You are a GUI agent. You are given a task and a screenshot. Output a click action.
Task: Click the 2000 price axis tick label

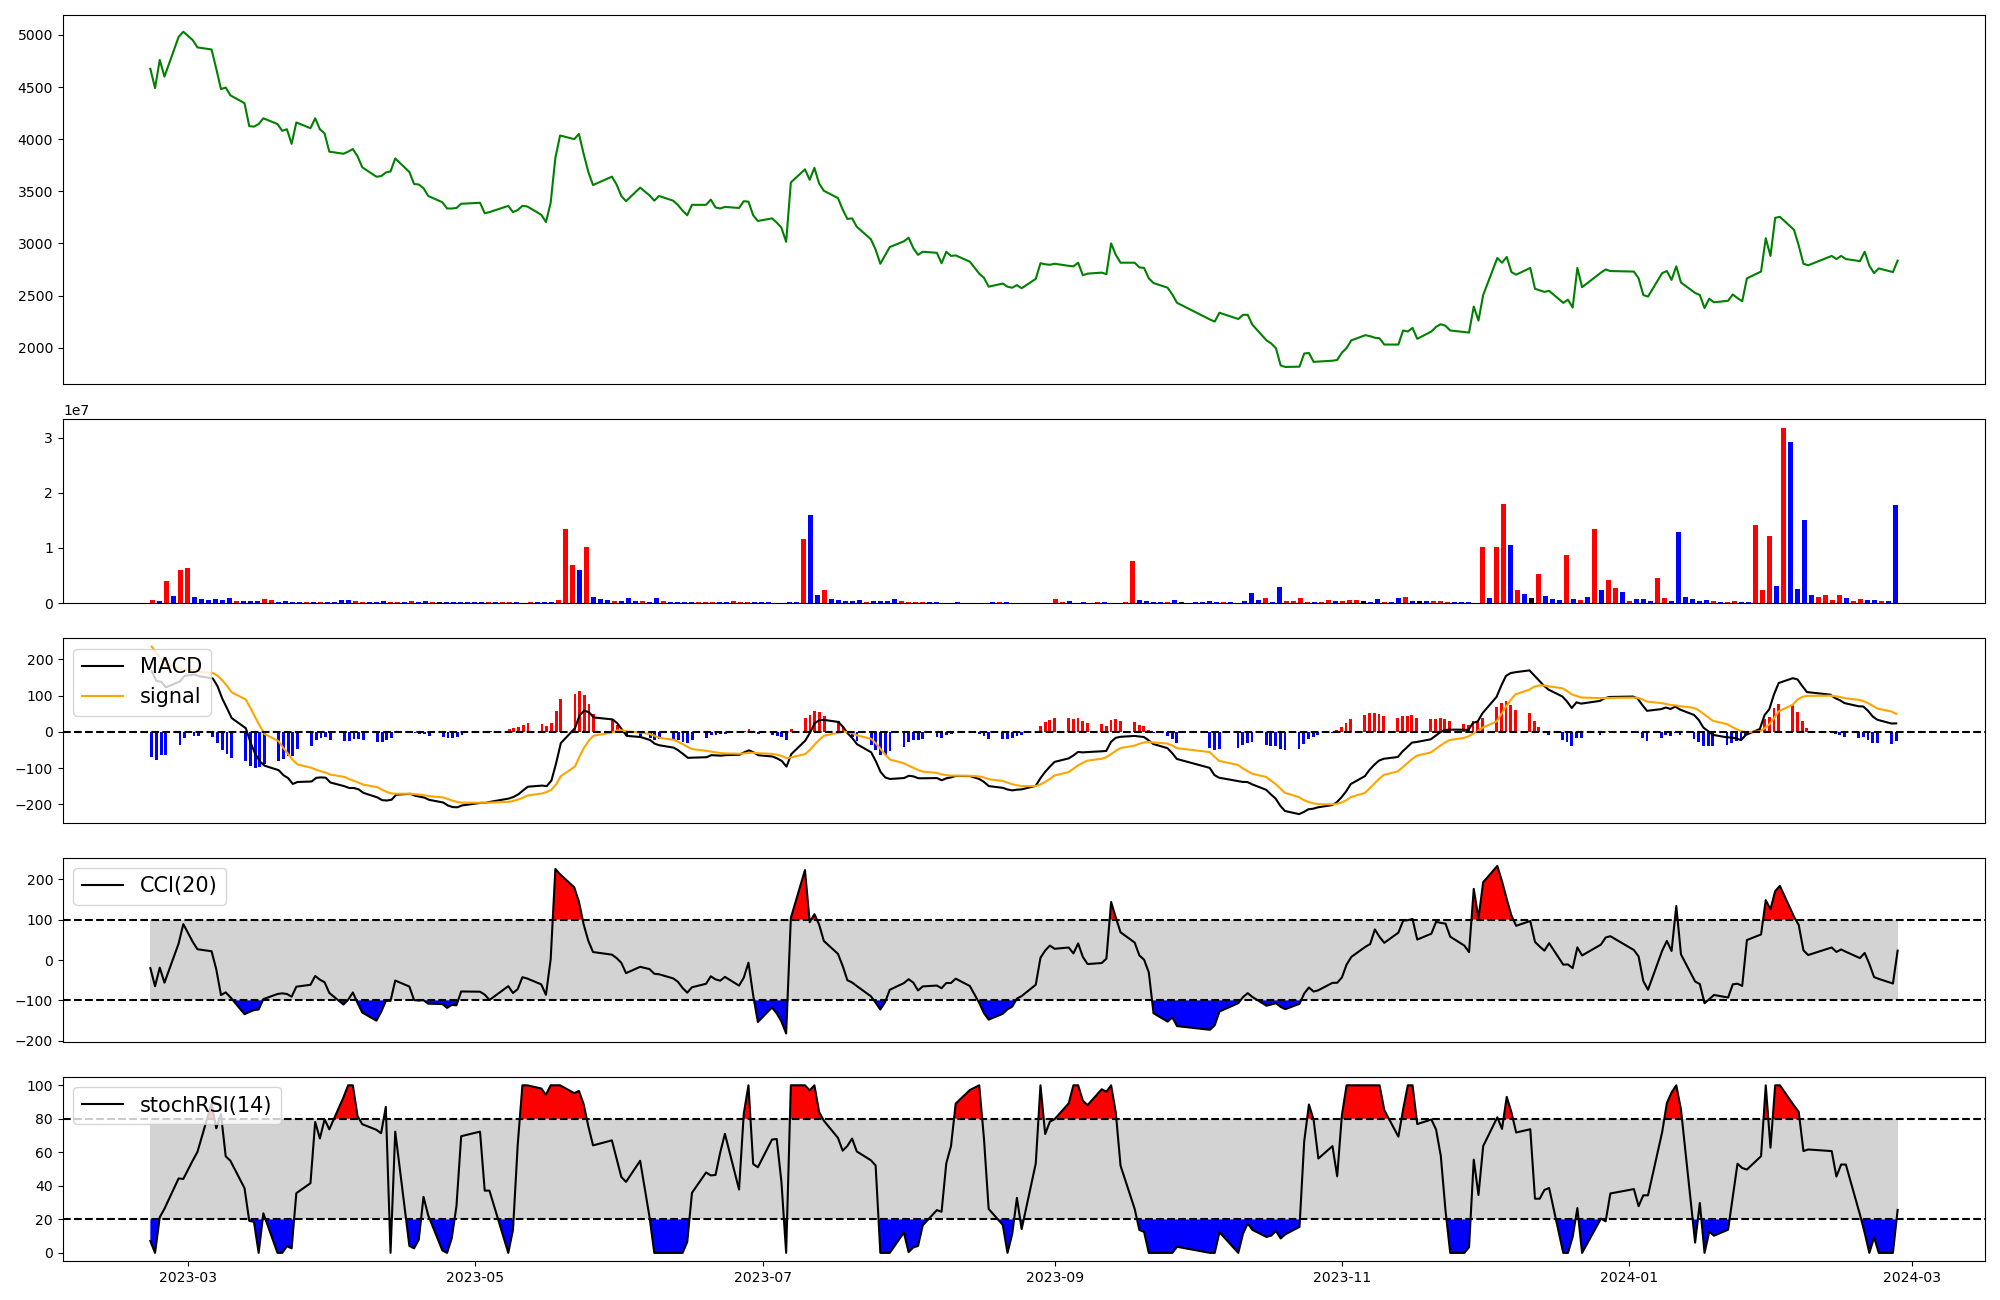click(x=34, y=349)
